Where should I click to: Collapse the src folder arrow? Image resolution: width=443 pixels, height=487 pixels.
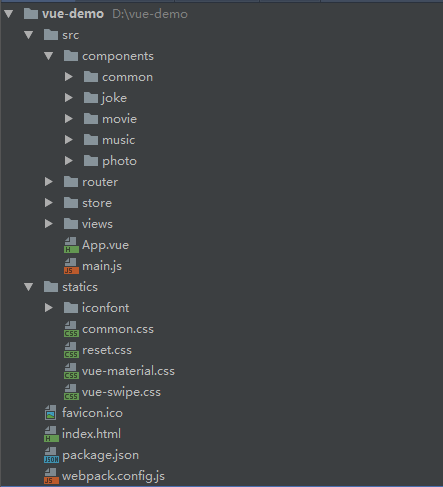pos(29,35)
